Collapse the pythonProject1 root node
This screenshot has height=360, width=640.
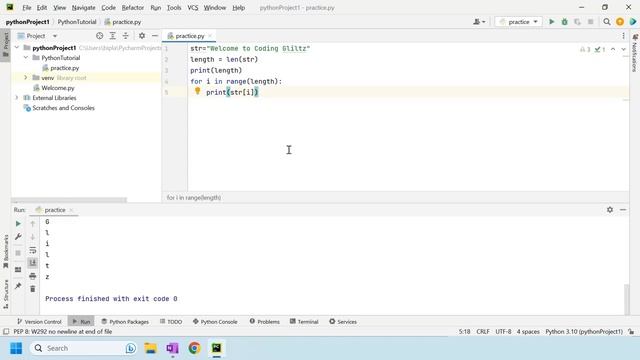pyautogui.click(x=17, y=48)
